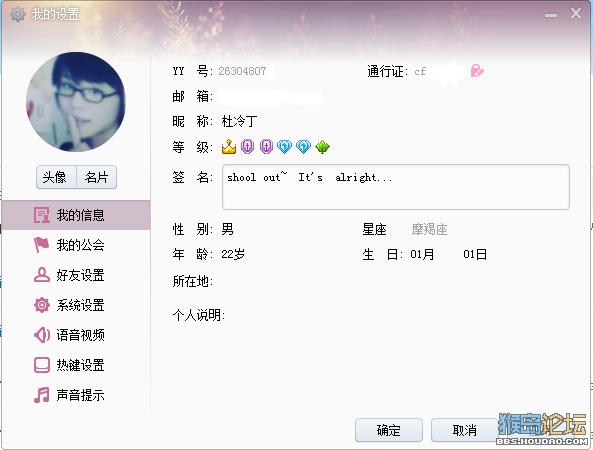Click the 头像 button
Viewport: 593px width, 450px height.
pos(56,177)
